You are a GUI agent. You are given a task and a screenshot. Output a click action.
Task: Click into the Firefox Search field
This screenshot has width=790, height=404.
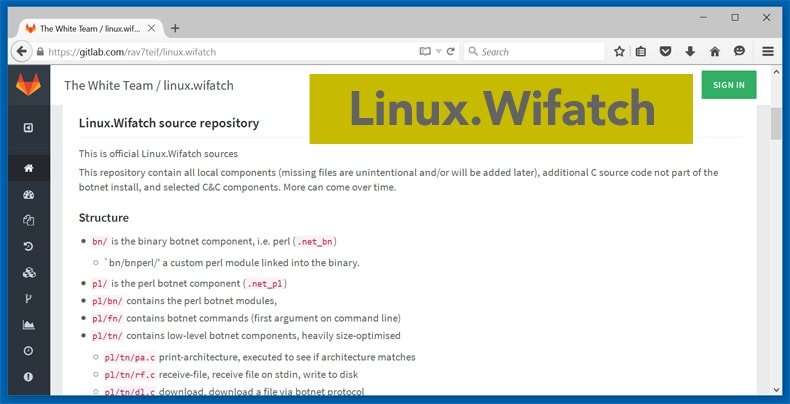point(534,51)
